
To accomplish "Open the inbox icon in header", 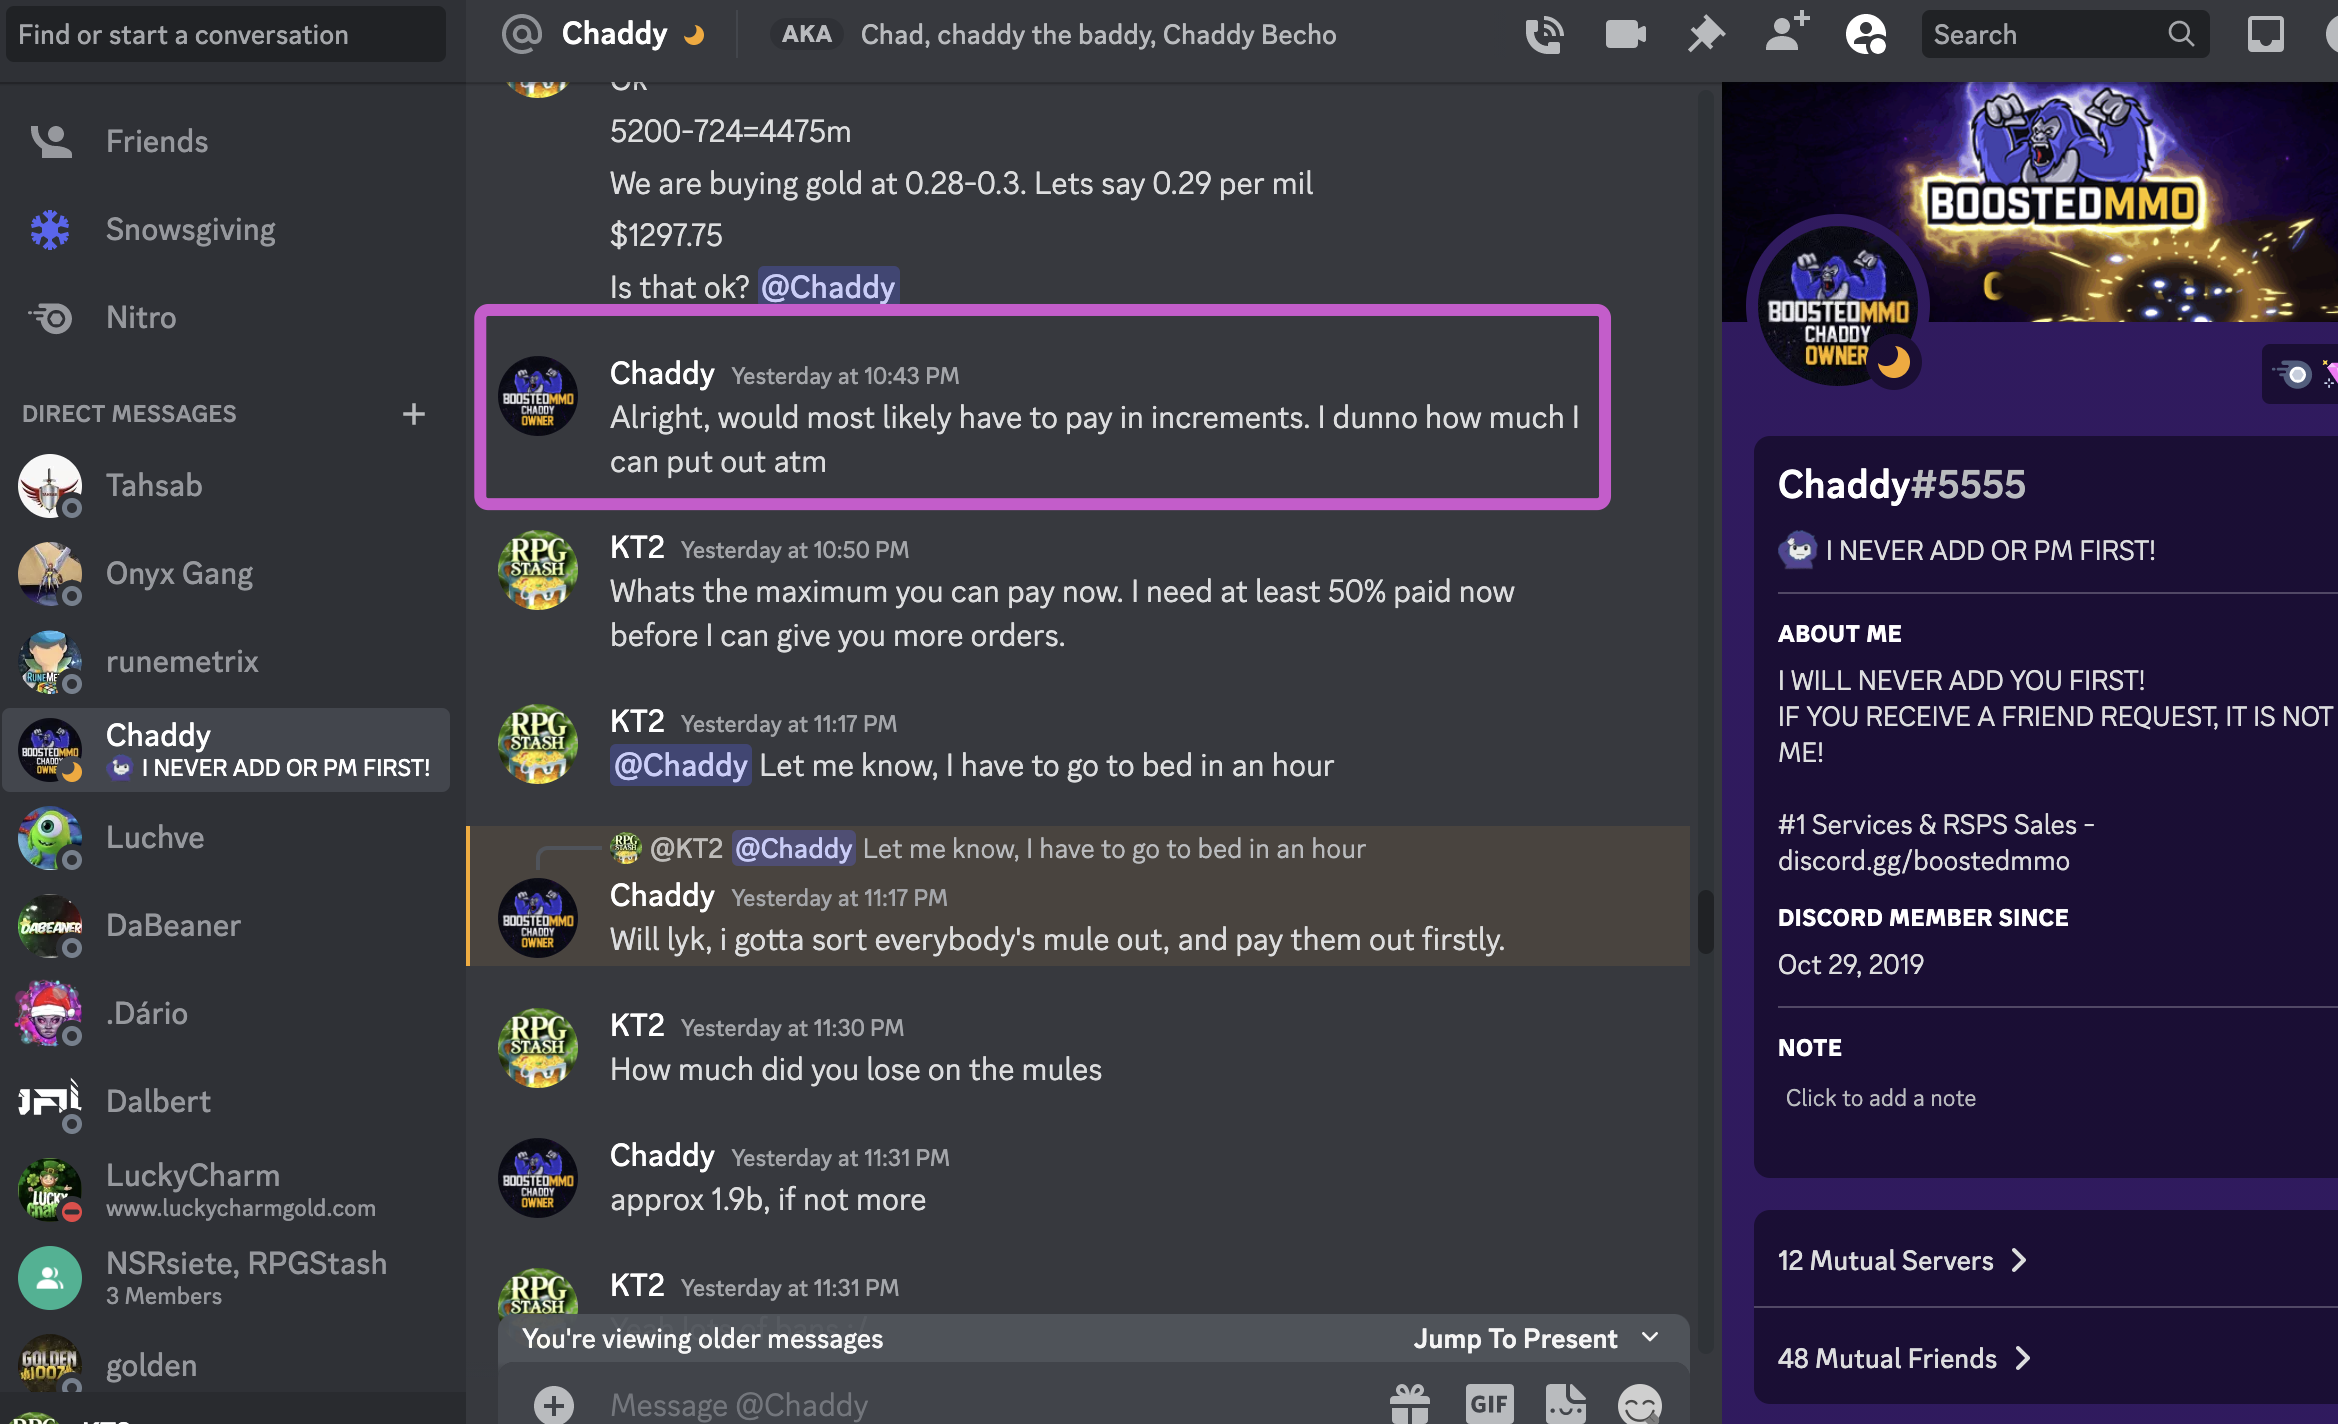I will [x=2265, y=34].
